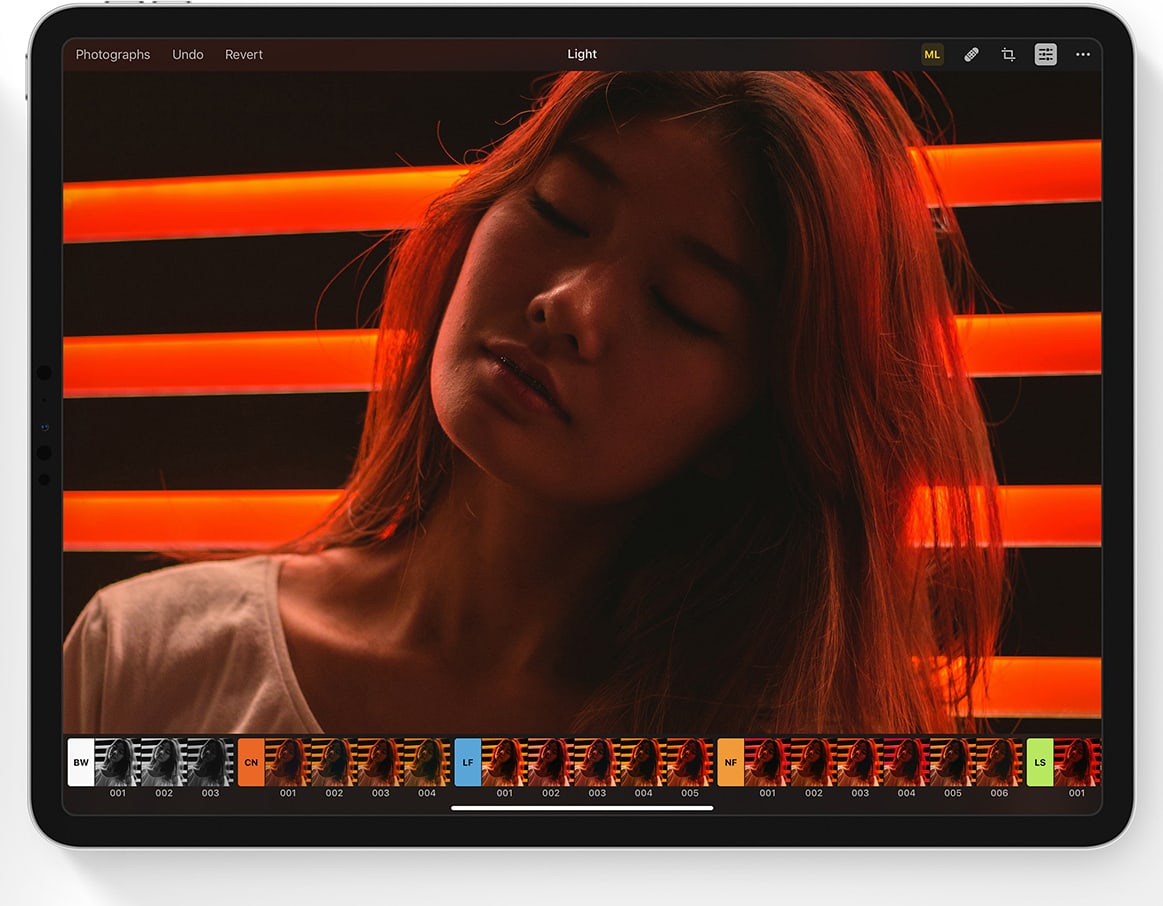Viewport: 1163px width, 906px height.
Task: Select the green LS preset group label
Action: click(x=1040, y=762)
